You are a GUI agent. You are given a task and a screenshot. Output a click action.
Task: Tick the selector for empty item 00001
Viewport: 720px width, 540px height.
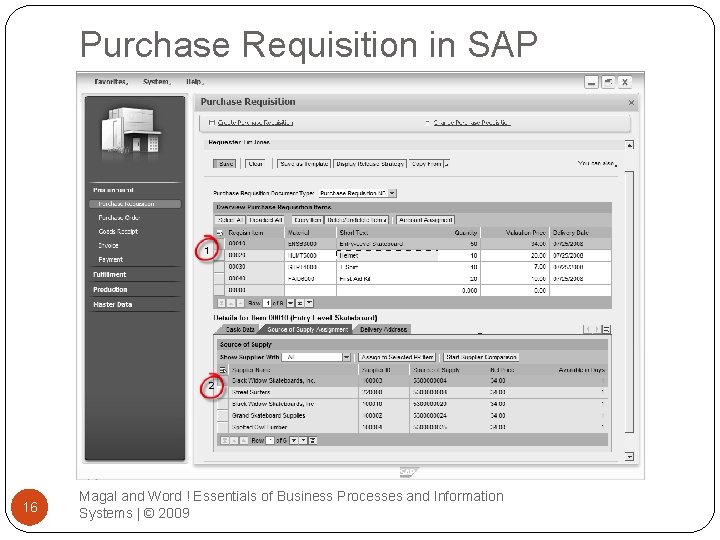click(219, 290)
